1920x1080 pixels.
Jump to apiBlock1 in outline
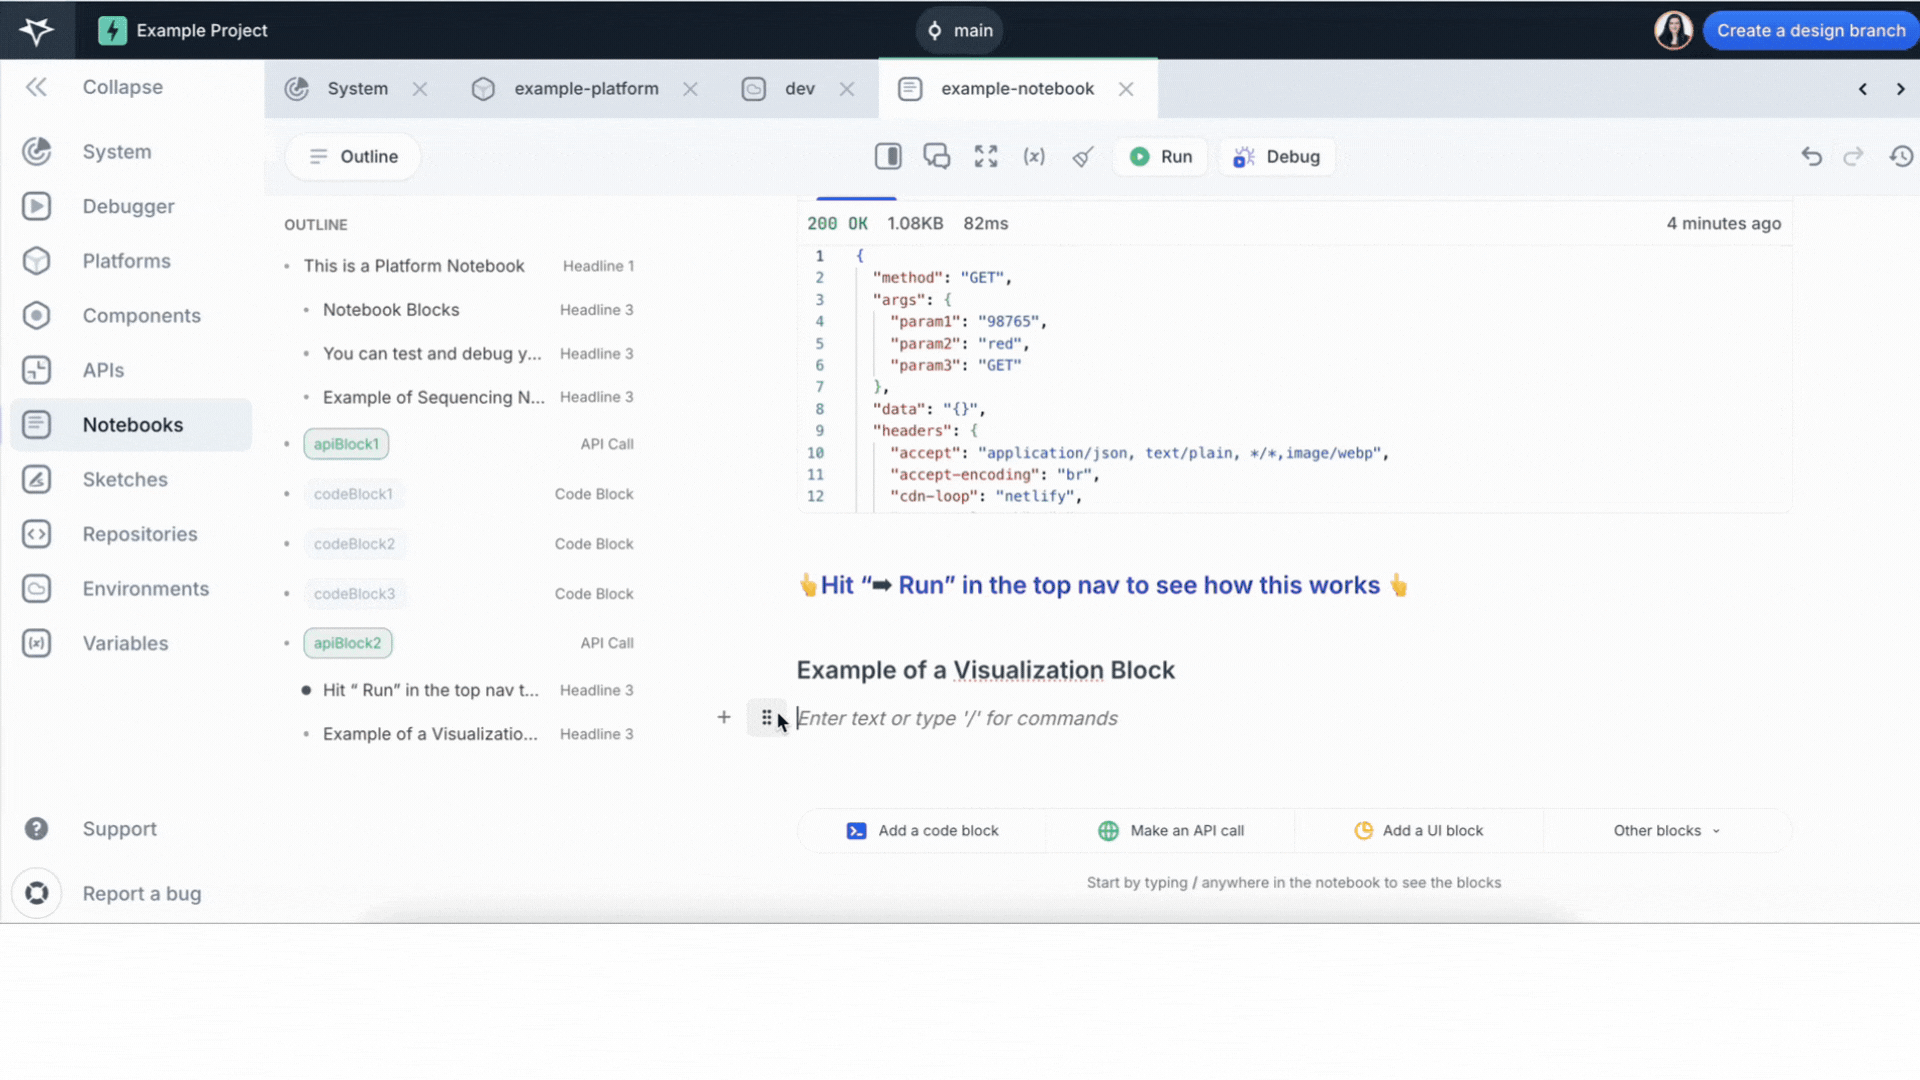point(346,444)
